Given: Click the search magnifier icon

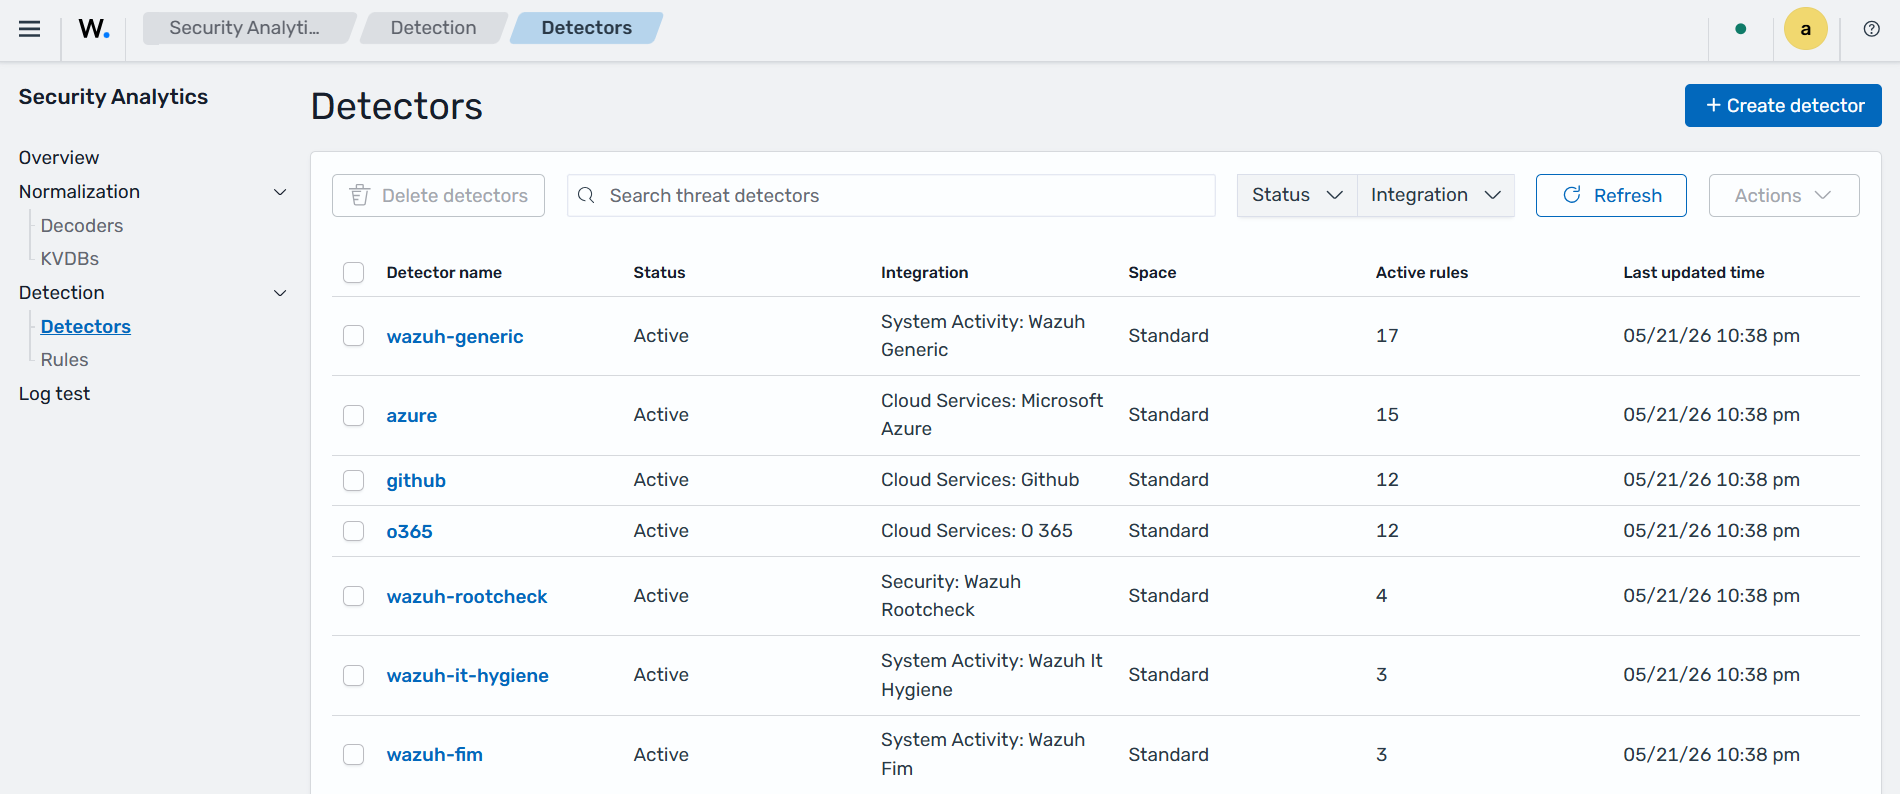Looking at the screenshot, I should [587, 195].
